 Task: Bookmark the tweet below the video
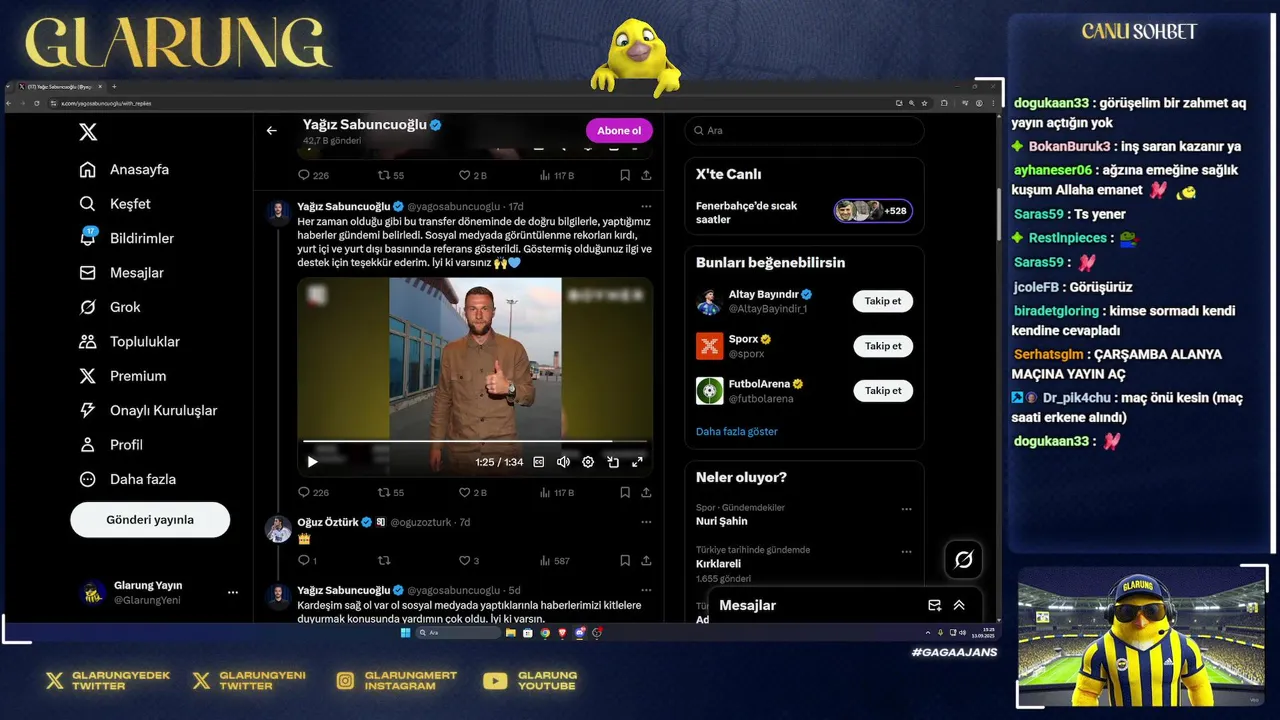[x=625, y=492]
